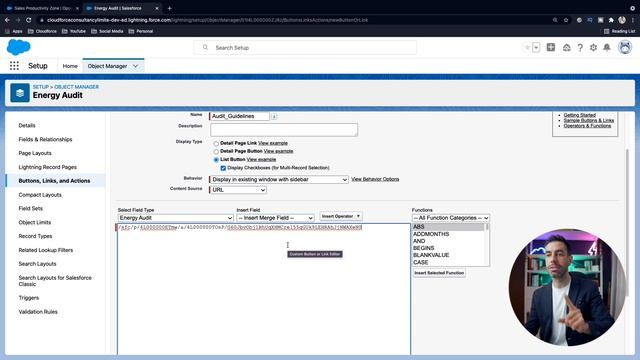Screen dimensions: 640x360
Task: Open the notifications bell icon
Action: [x=607, y=48]
